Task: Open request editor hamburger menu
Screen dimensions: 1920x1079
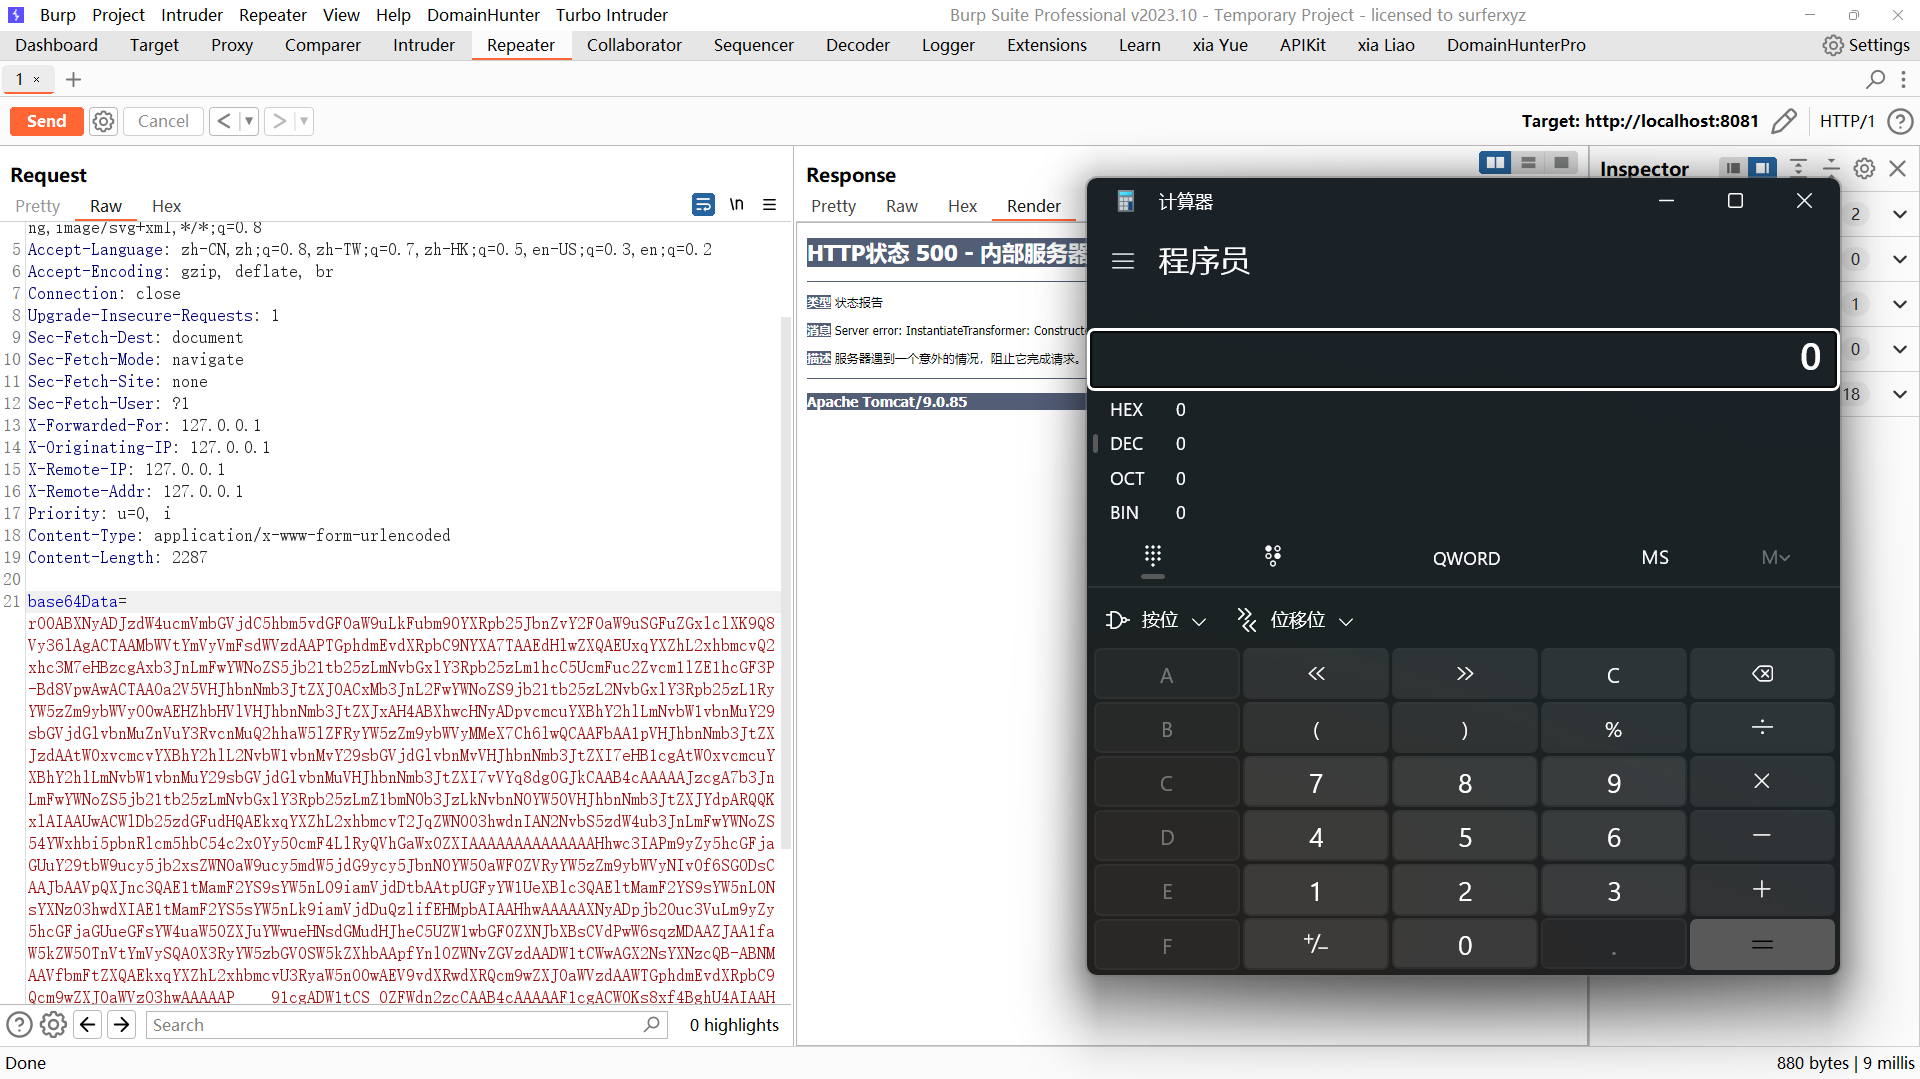Action: [770, 205]
